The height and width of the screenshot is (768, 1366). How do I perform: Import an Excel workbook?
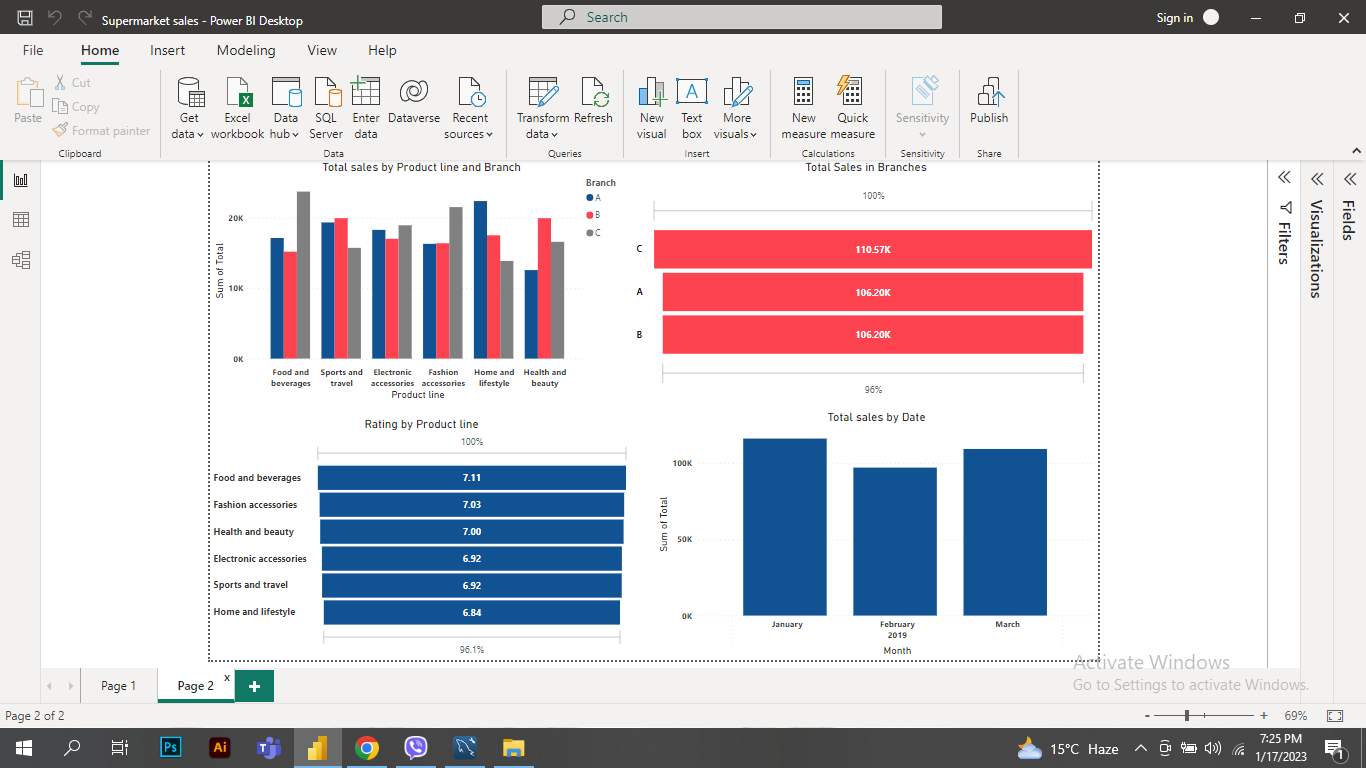[x=237, y=107]
